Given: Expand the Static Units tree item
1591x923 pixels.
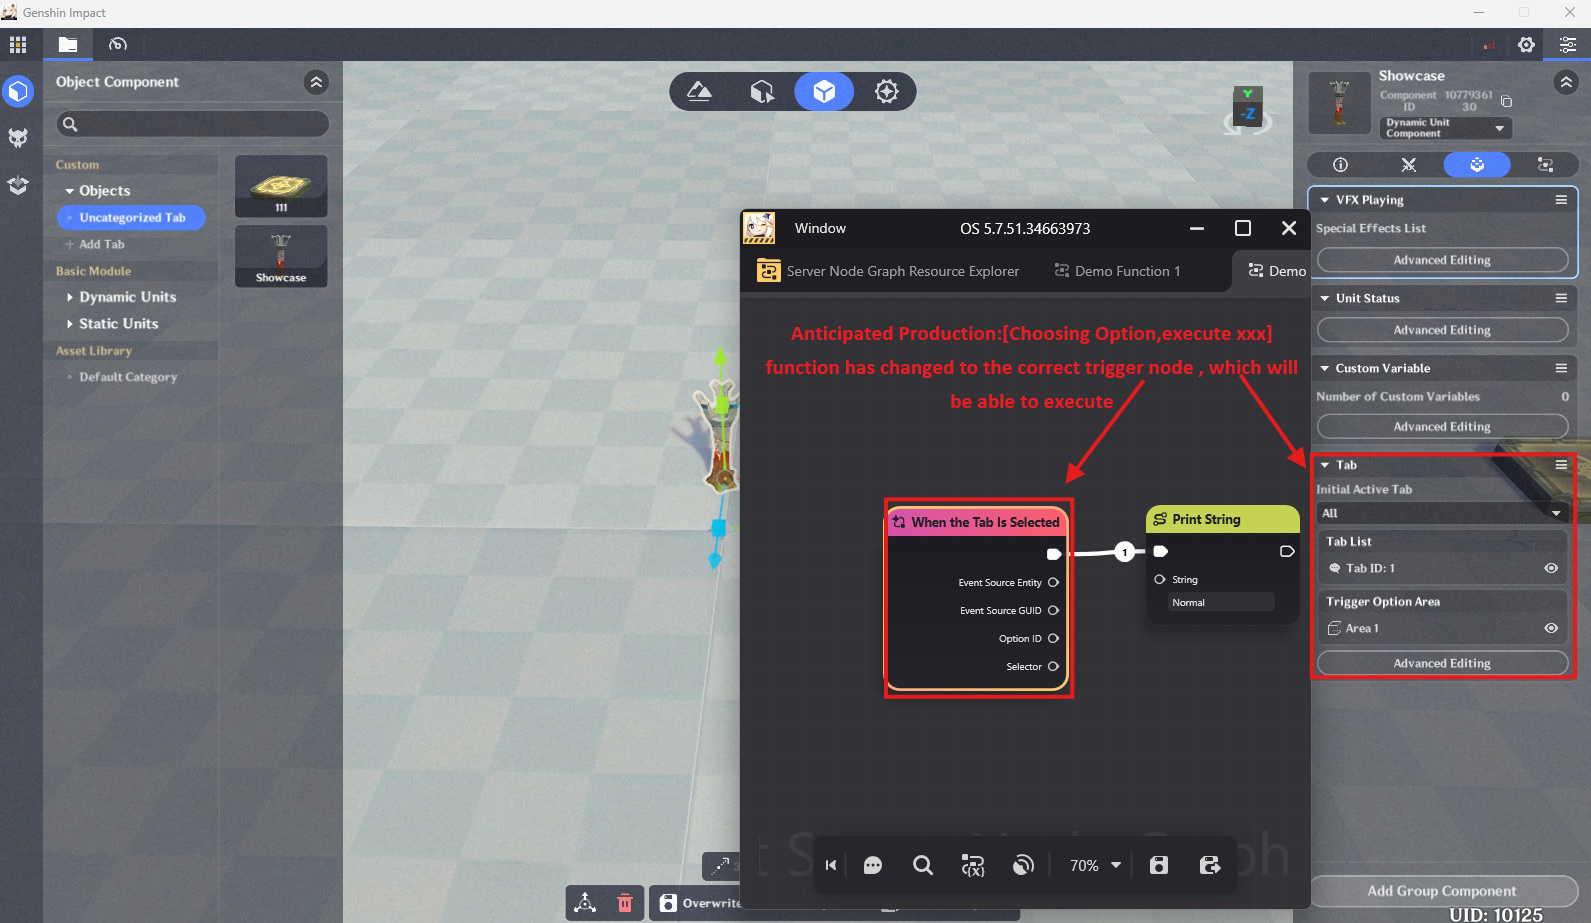Looking at the screenshot, I should coord(69,324).
